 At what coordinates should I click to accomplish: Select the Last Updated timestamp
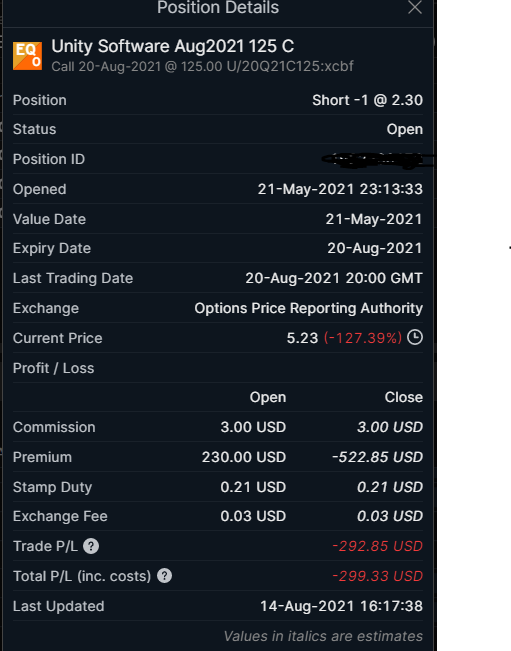pos(341,606)
